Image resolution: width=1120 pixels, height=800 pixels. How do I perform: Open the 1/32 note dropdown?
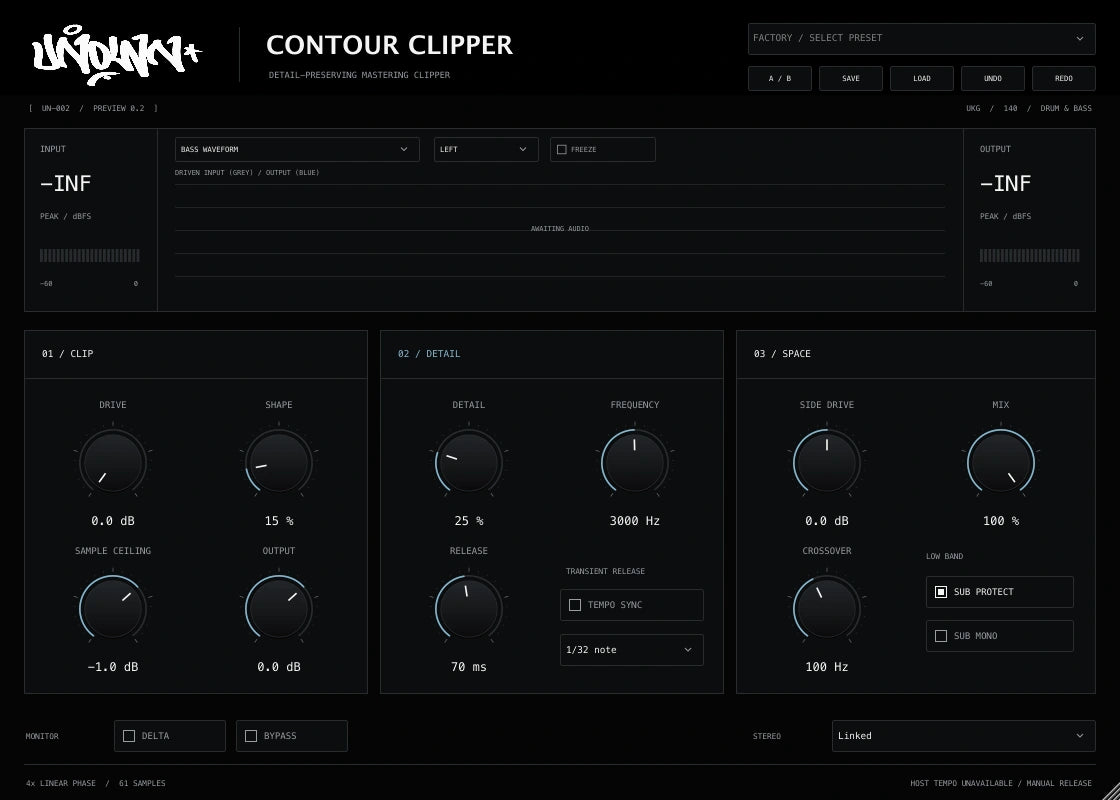tap(631, 650)
